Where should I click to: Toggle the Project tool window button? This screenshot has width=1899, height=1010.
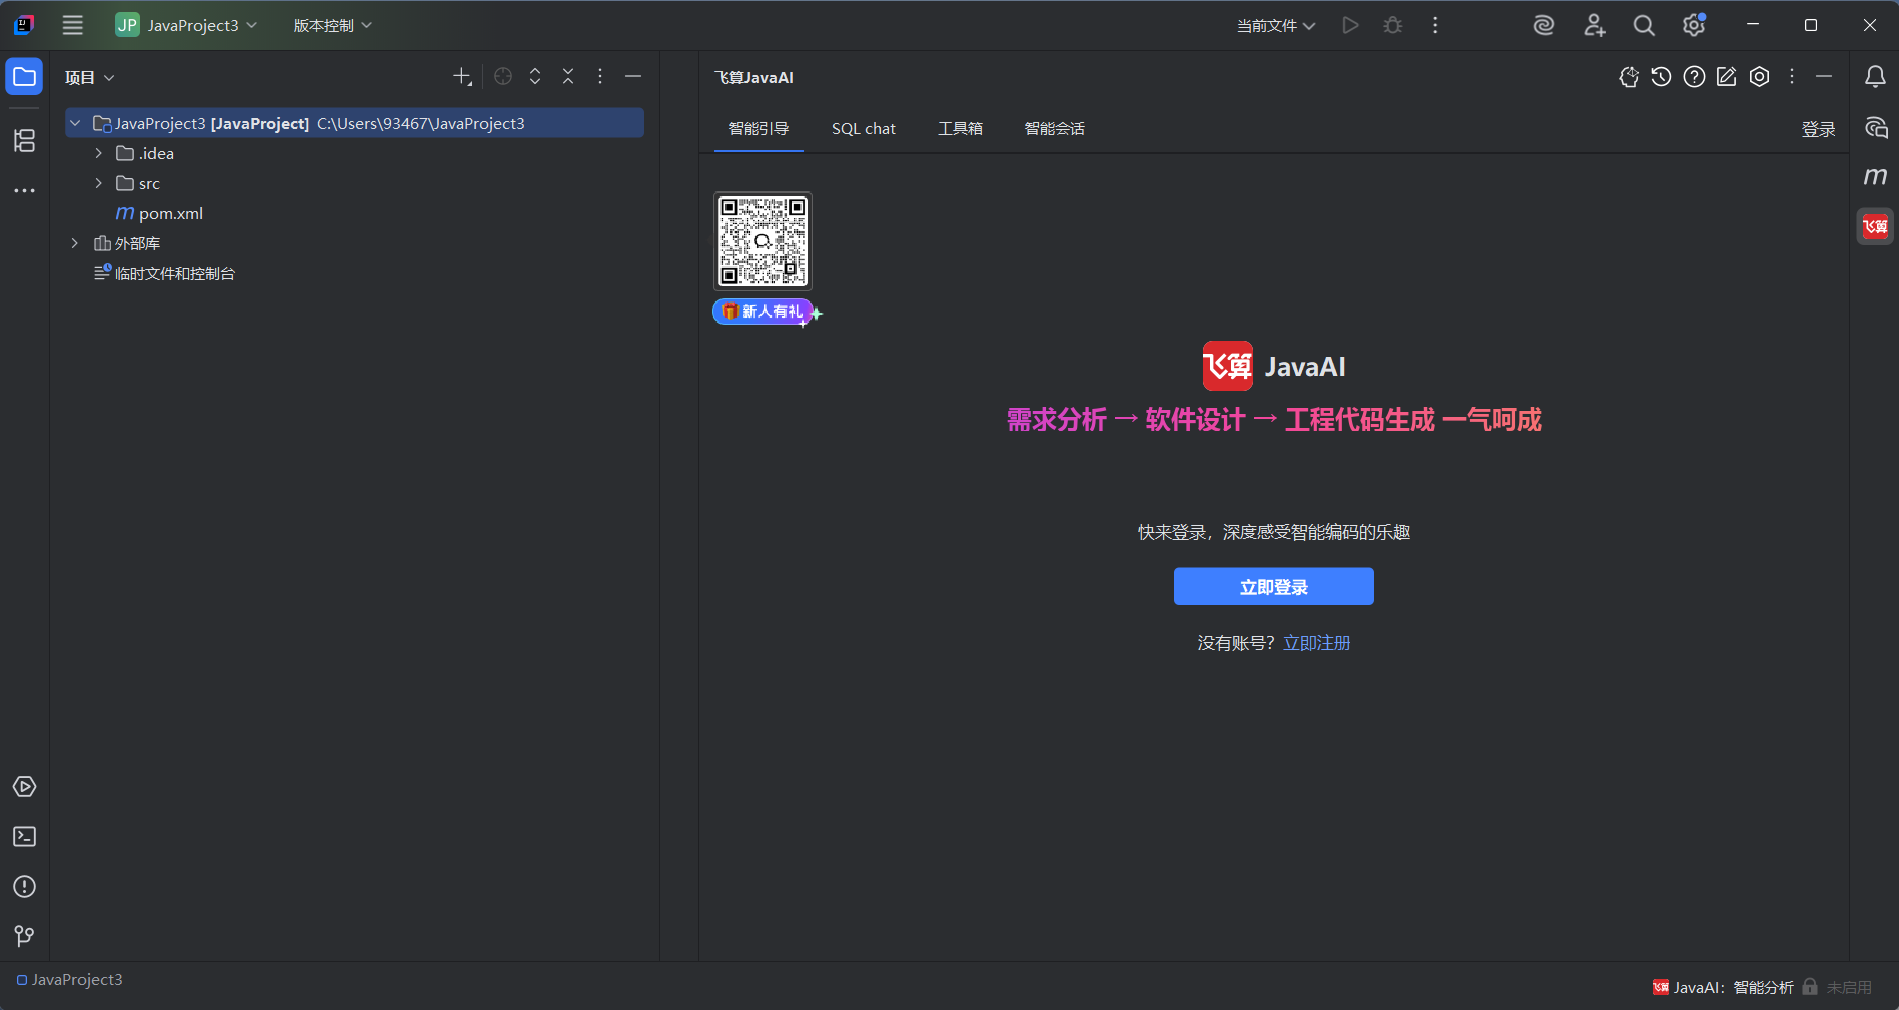(x=24, y=77)
